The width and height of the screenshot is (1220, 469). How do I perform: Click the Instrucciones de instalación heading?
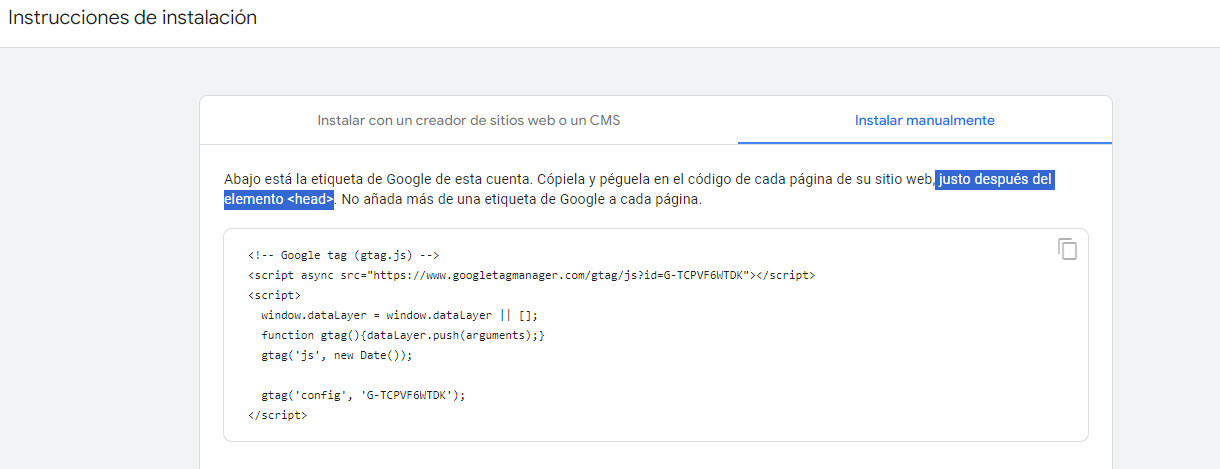[x=133, y=18]
